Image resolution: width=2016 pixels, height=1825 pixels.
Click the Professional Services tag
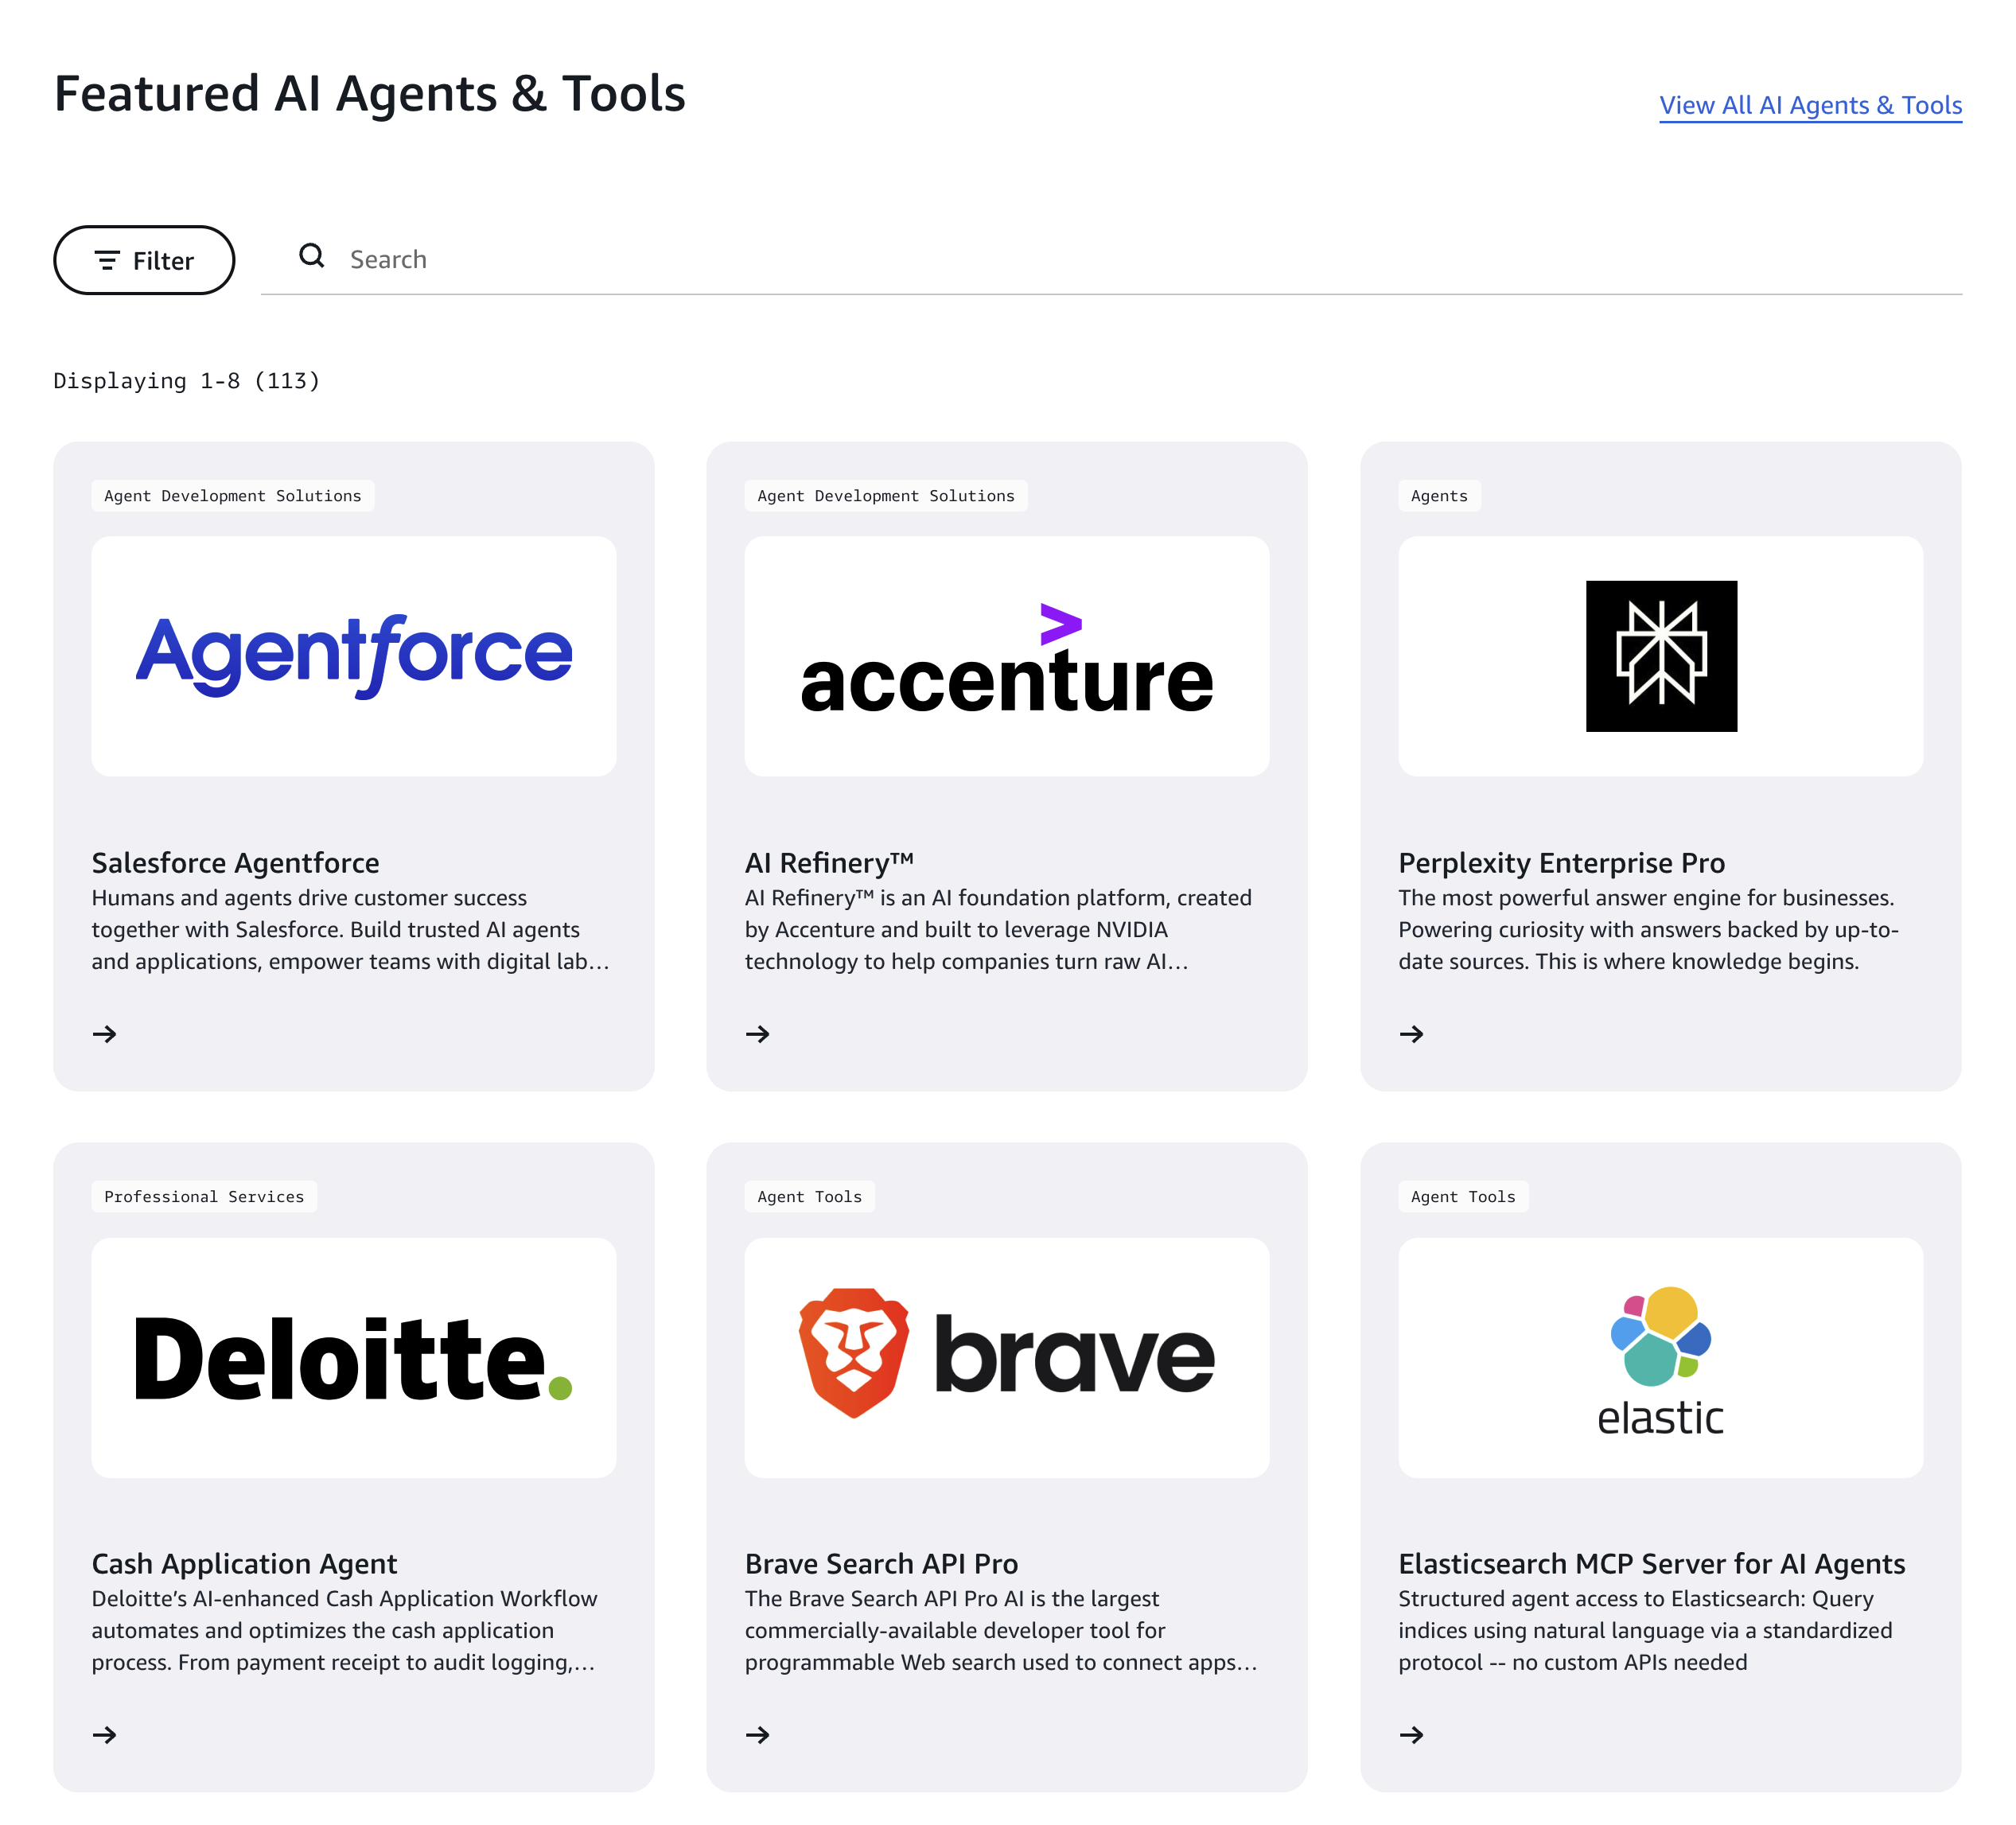click(x=204, y=1197)
